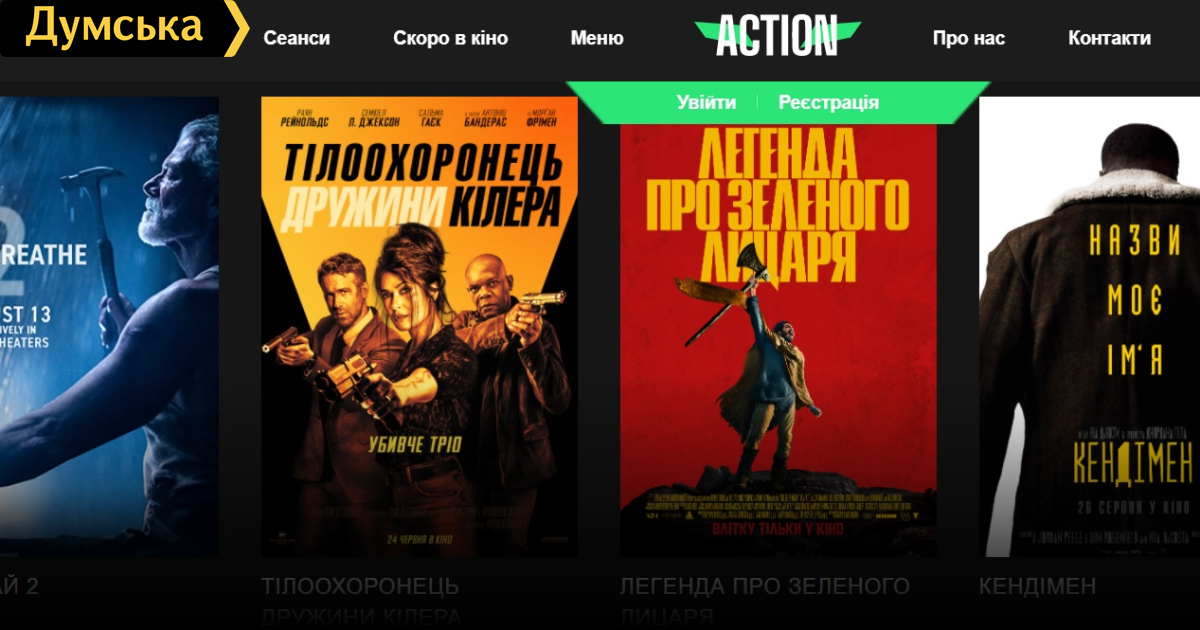
Task: Click the ACTION cinema logo
Action: [x=777, y=36]
